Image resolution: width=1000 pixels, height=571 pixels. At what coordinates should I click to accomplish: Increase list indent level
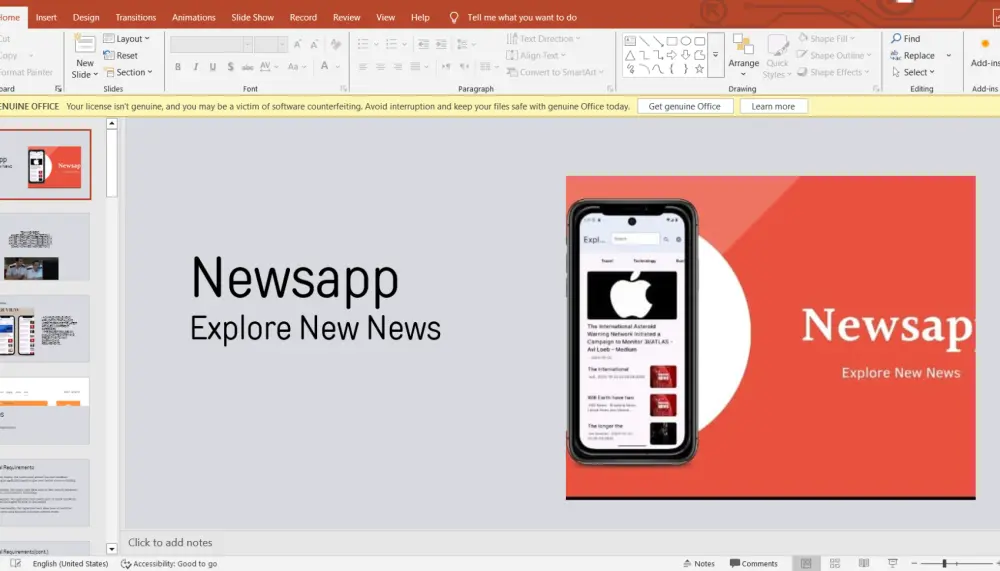click(441, 44)
